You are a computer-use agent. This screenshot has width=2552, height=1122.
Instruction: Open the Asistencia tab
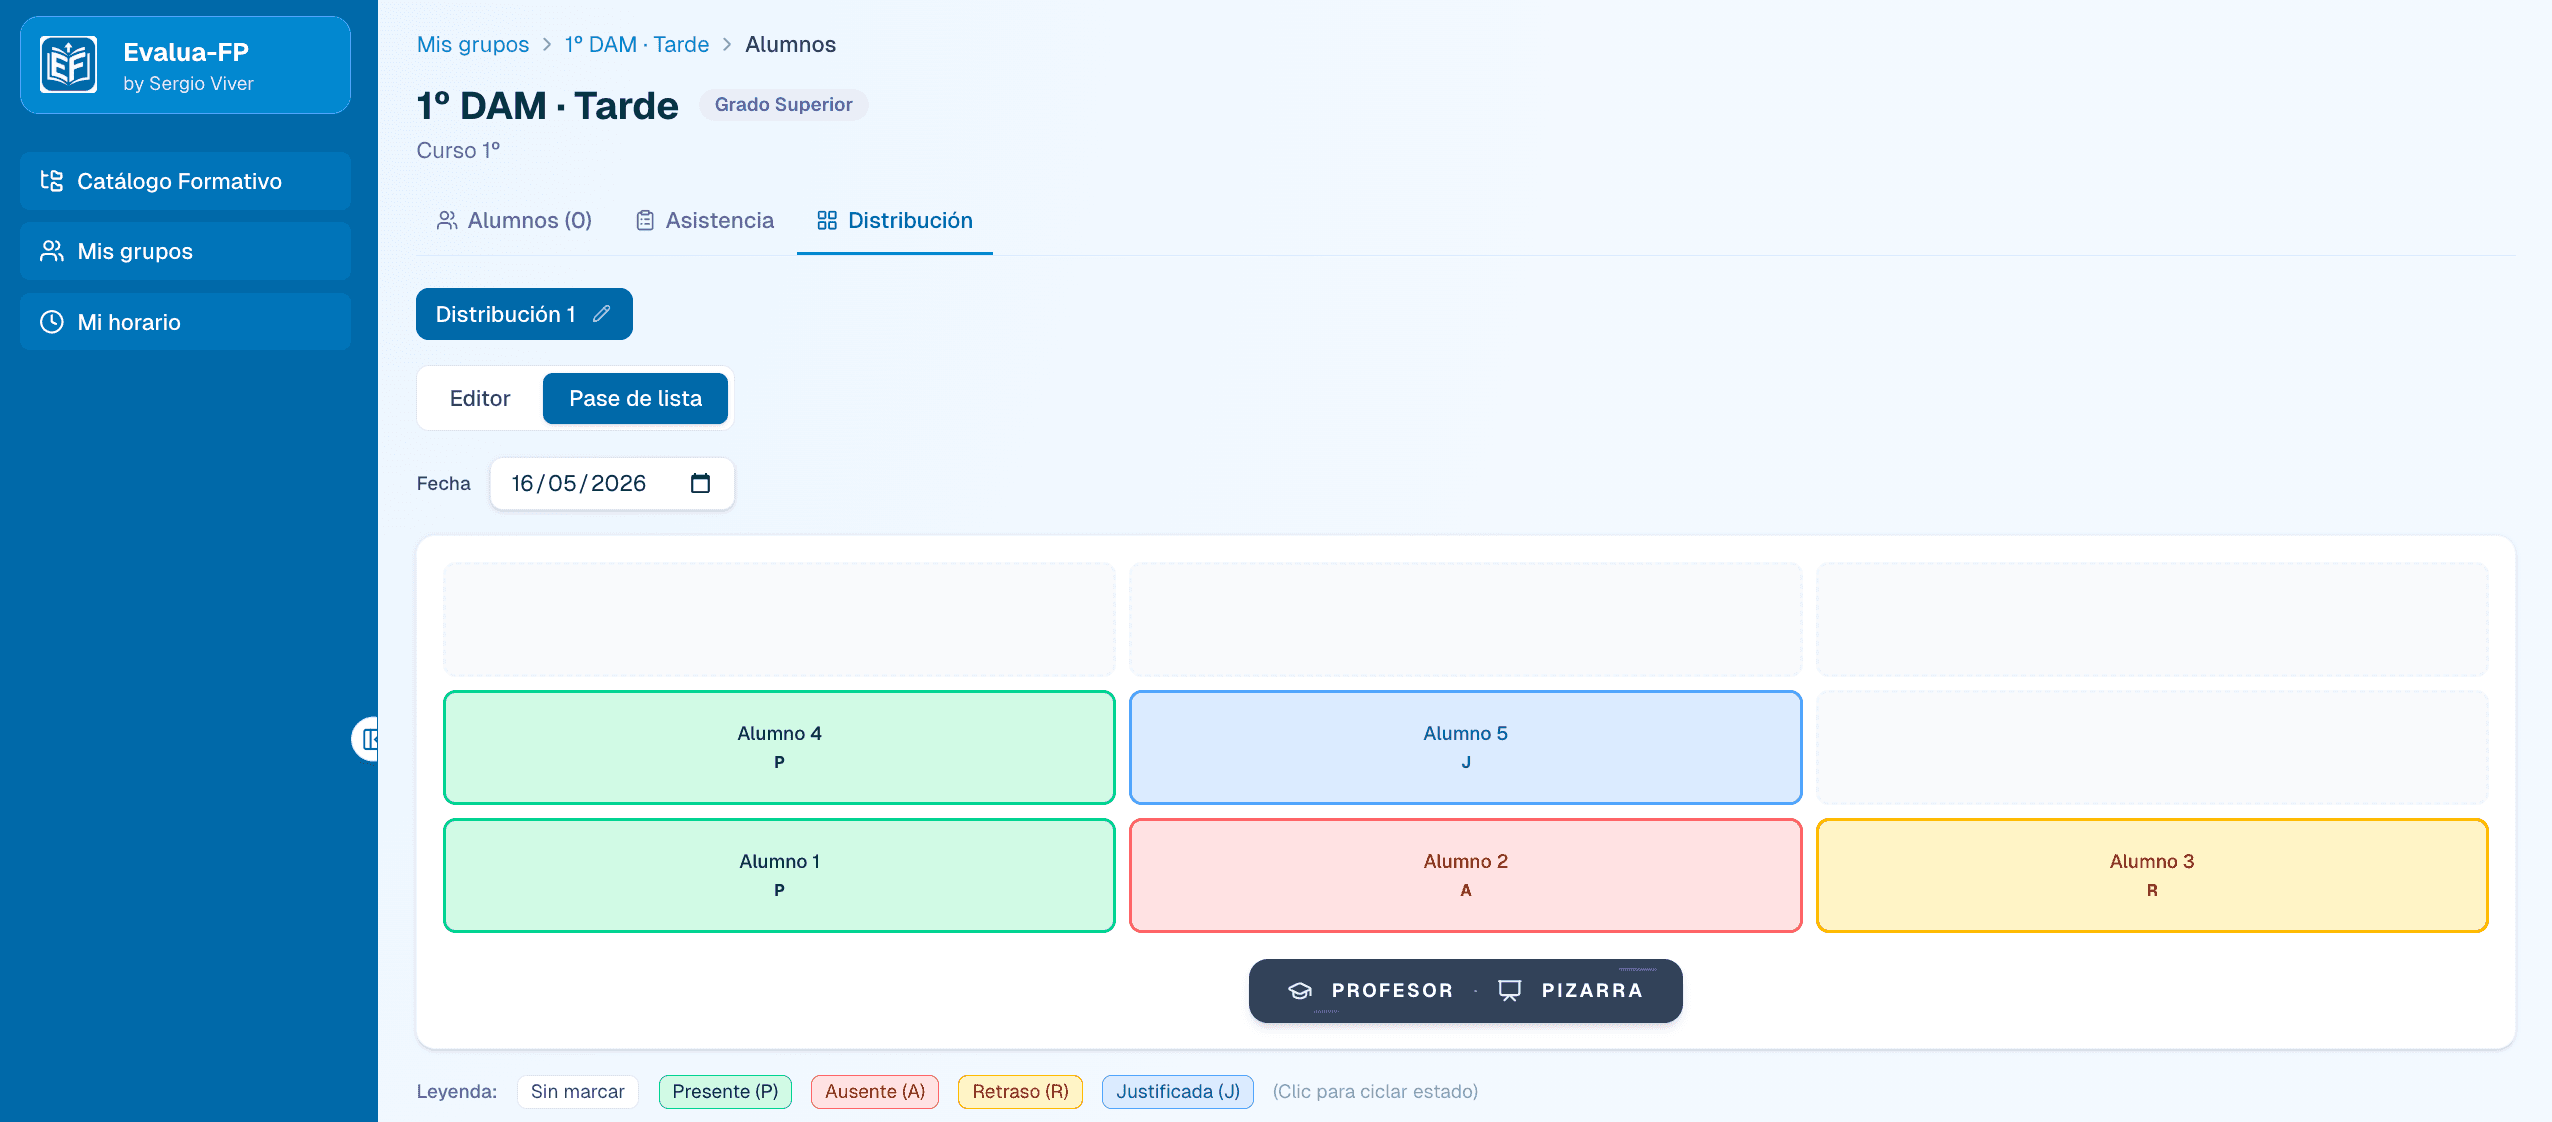click(x=705, y=220)
